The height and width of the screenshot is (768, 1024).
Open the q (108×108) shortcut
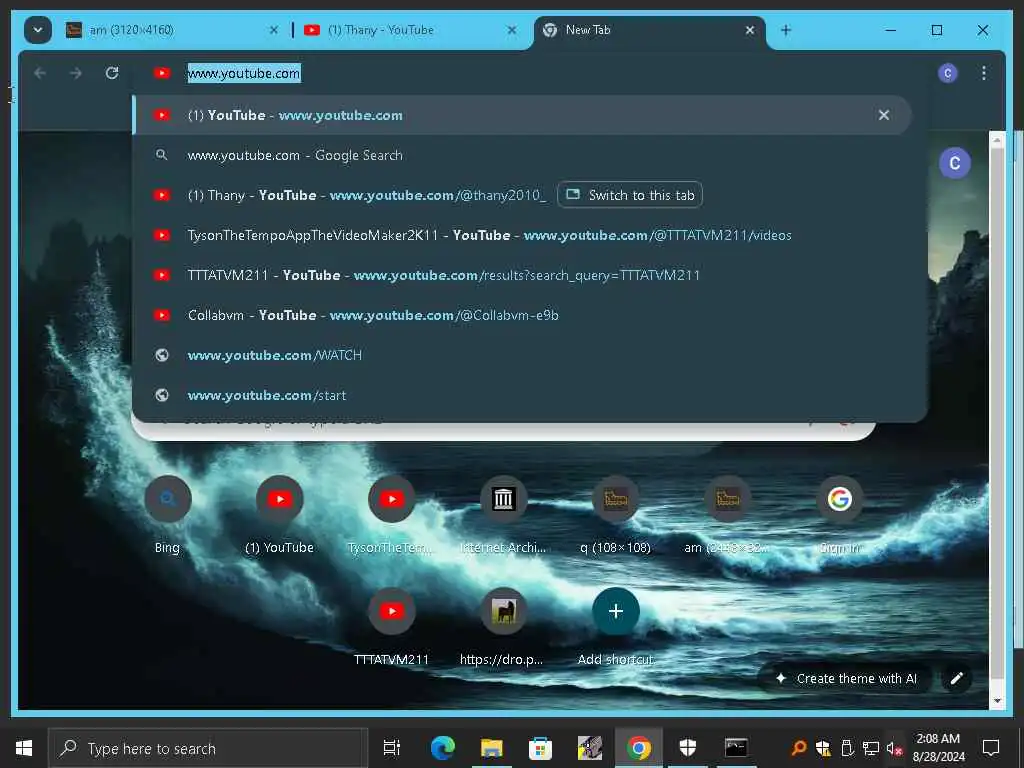tap(616, 515)
